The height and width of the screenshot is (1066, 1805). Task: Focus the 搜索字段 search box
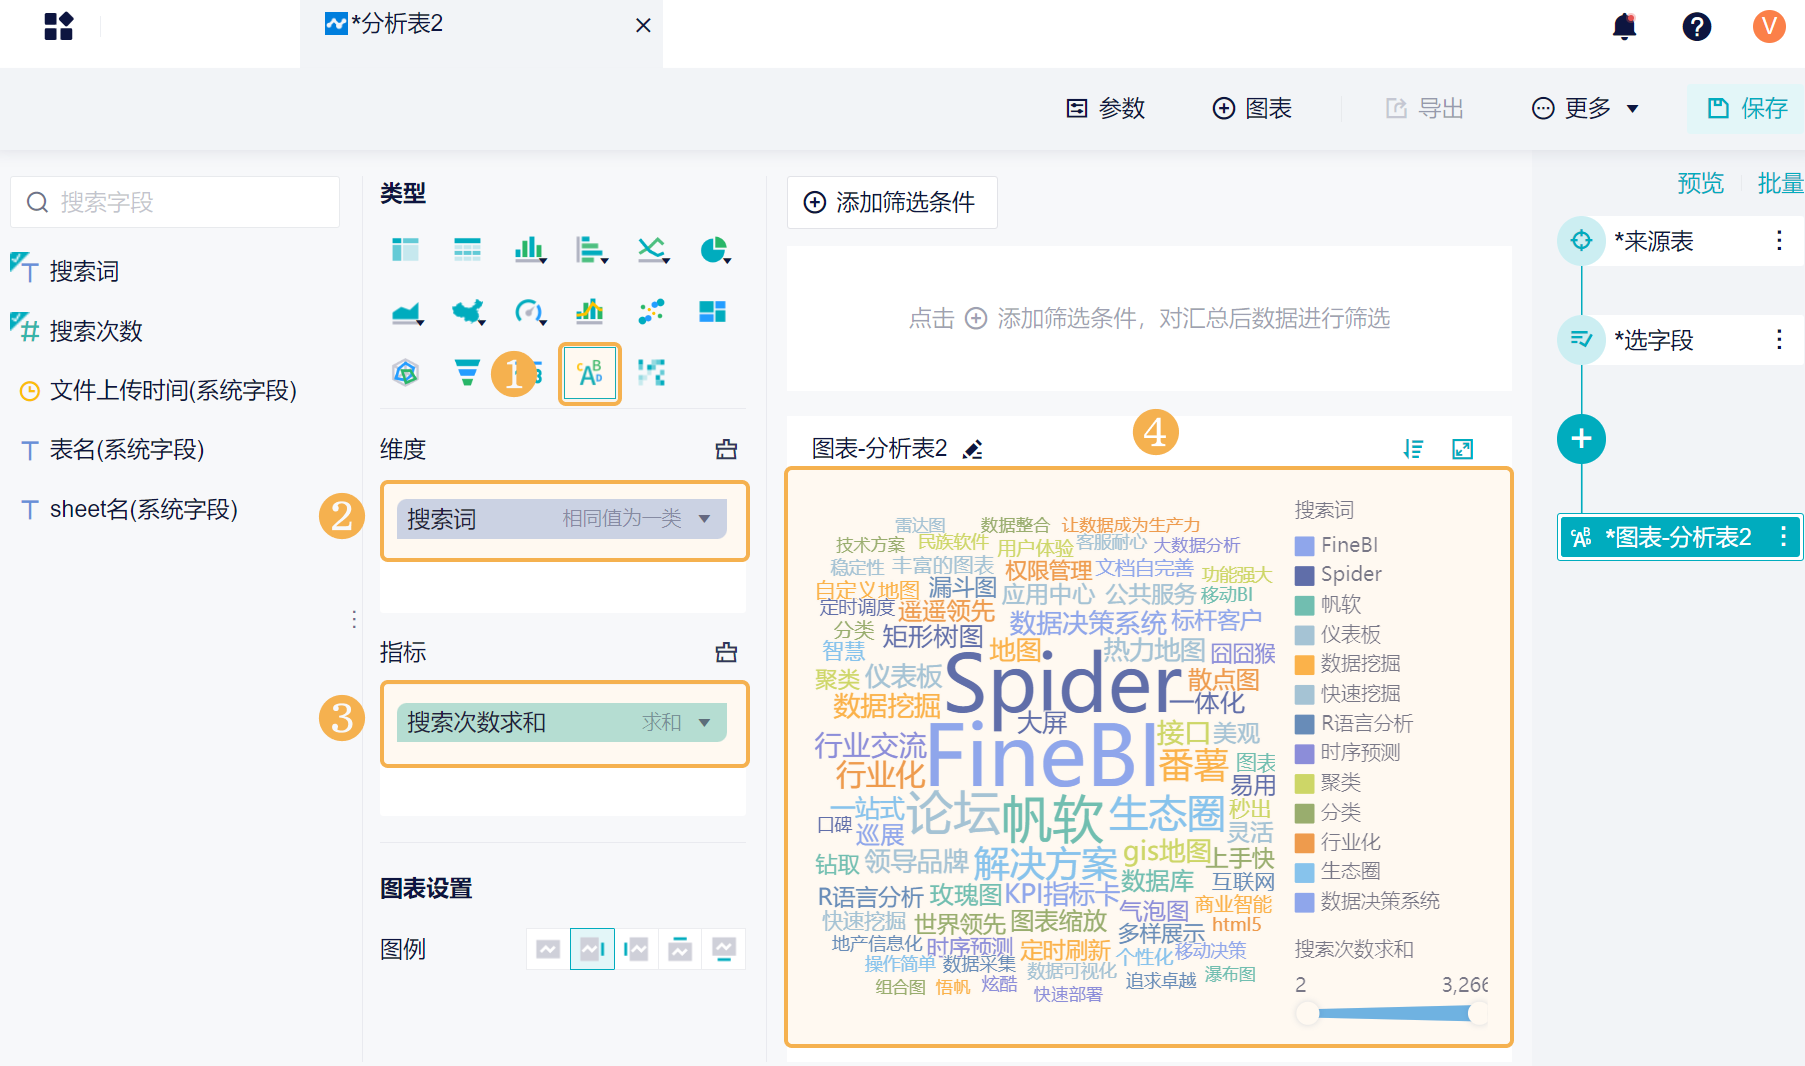175,202
